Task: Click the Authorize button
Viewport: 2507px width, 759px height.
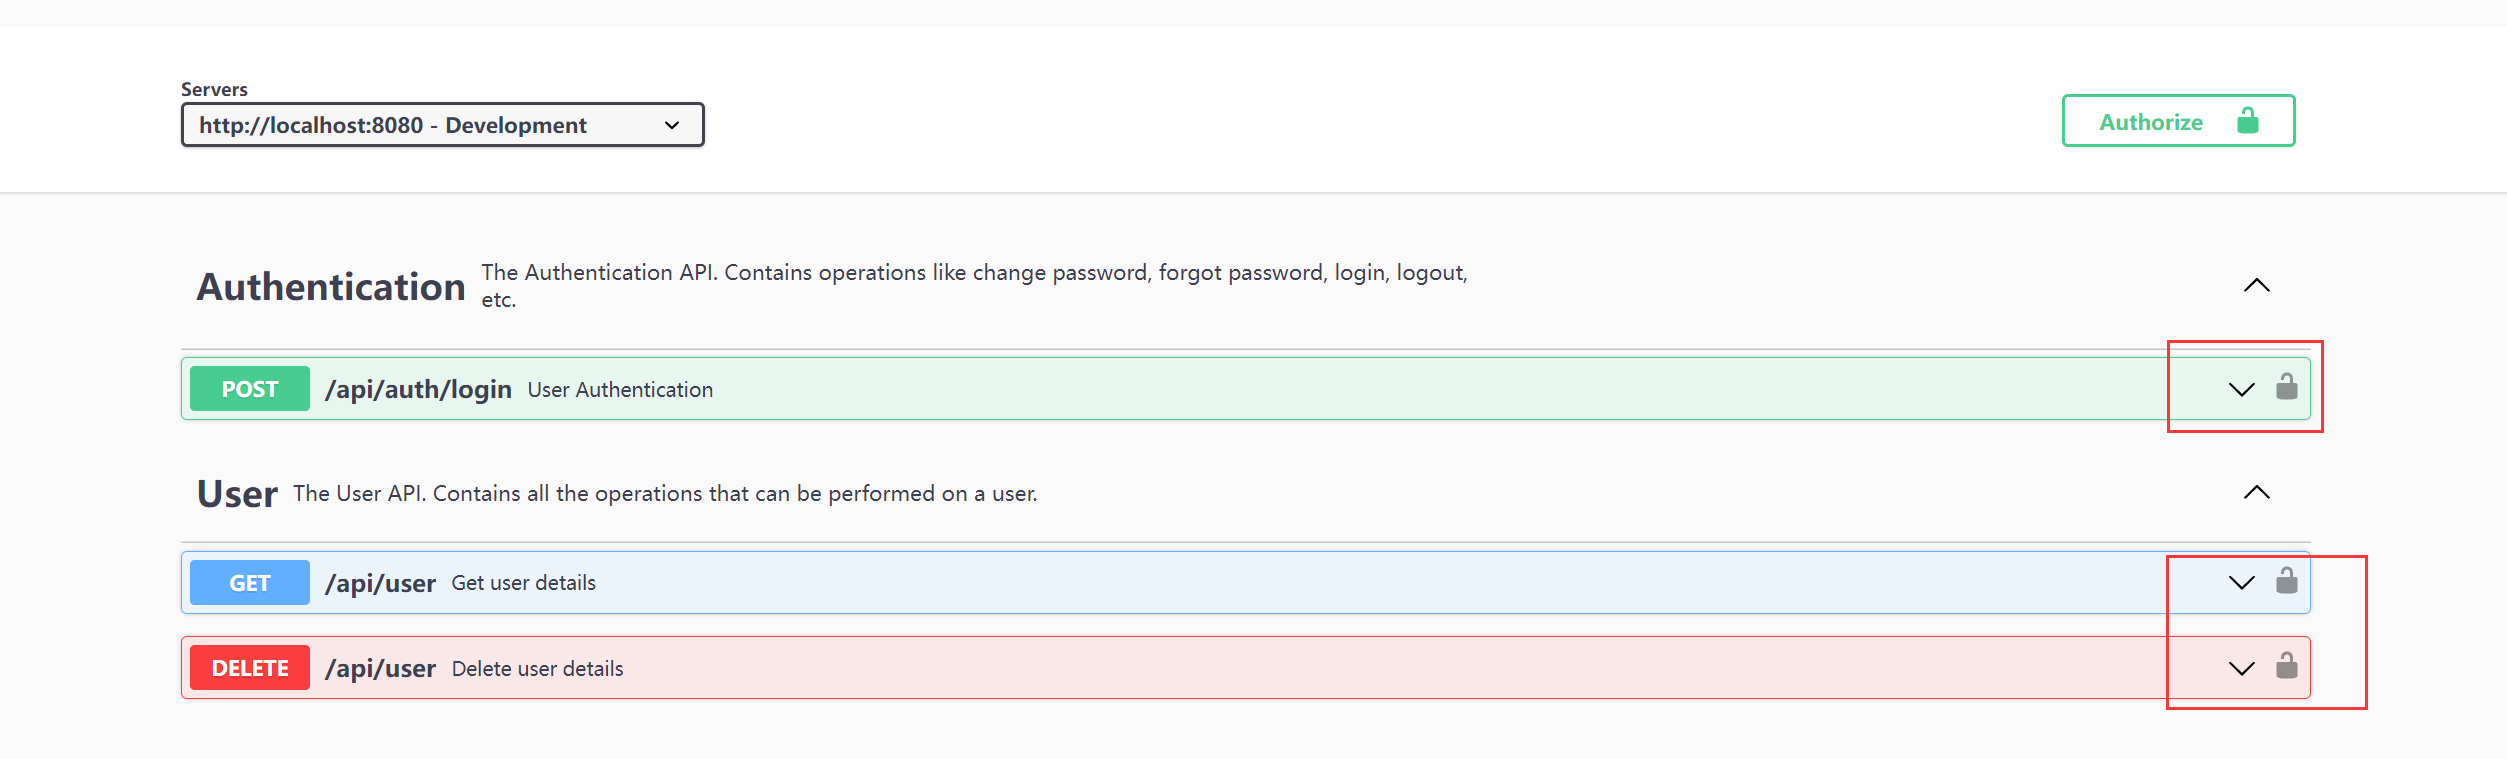Action: [2178, 121]
